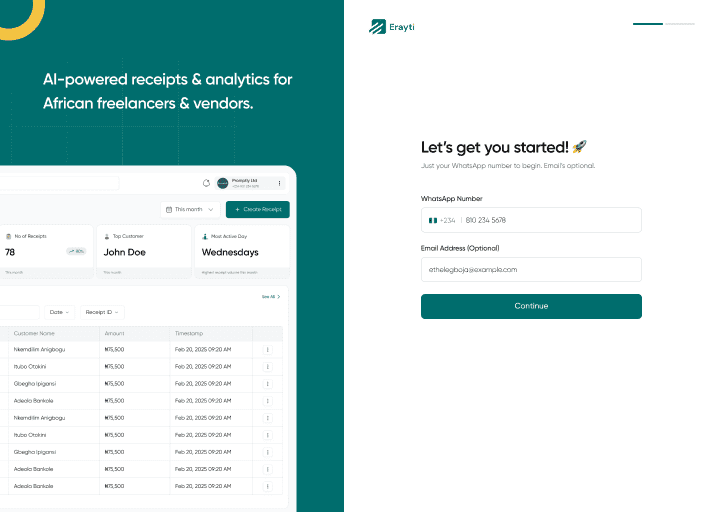Image resolution: width=720 pixels, height=512 pixels.
Task: Click the Nigerian flag country code
Action: click(x=441, y=220)
